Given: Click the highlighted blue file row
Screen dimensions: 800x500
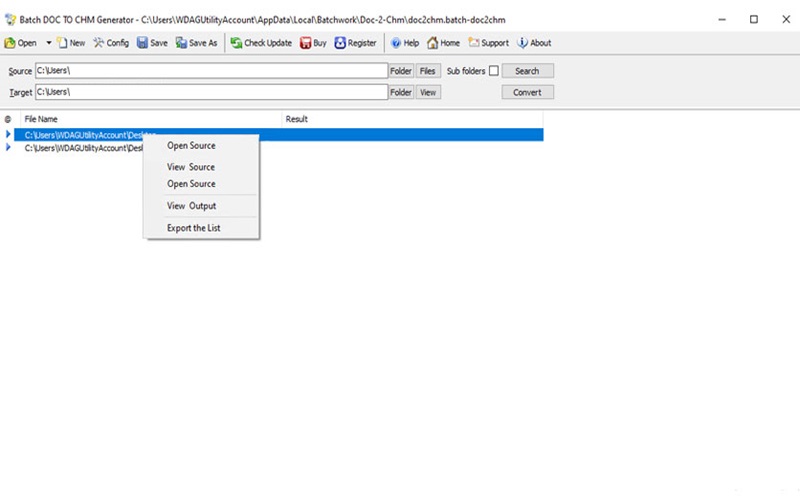Looking at the screenshot, I should [x=279, y=135].
